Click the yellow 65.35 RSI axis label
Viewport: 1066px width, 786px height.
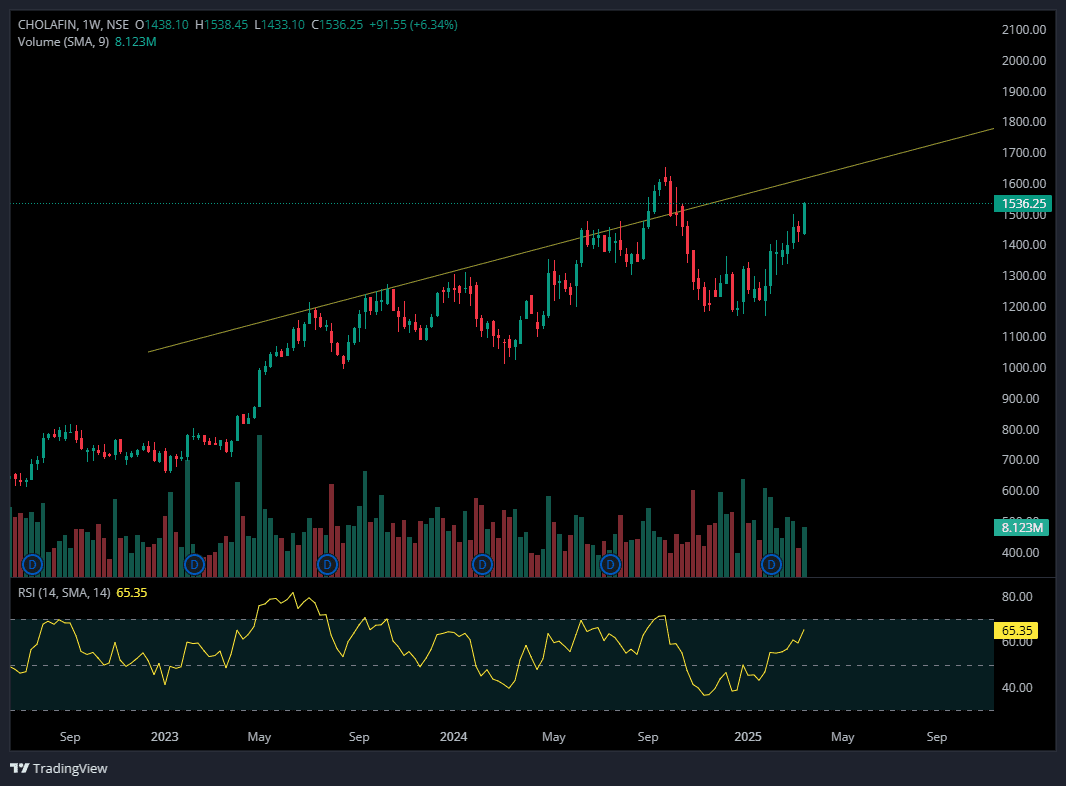[1017, 631]
